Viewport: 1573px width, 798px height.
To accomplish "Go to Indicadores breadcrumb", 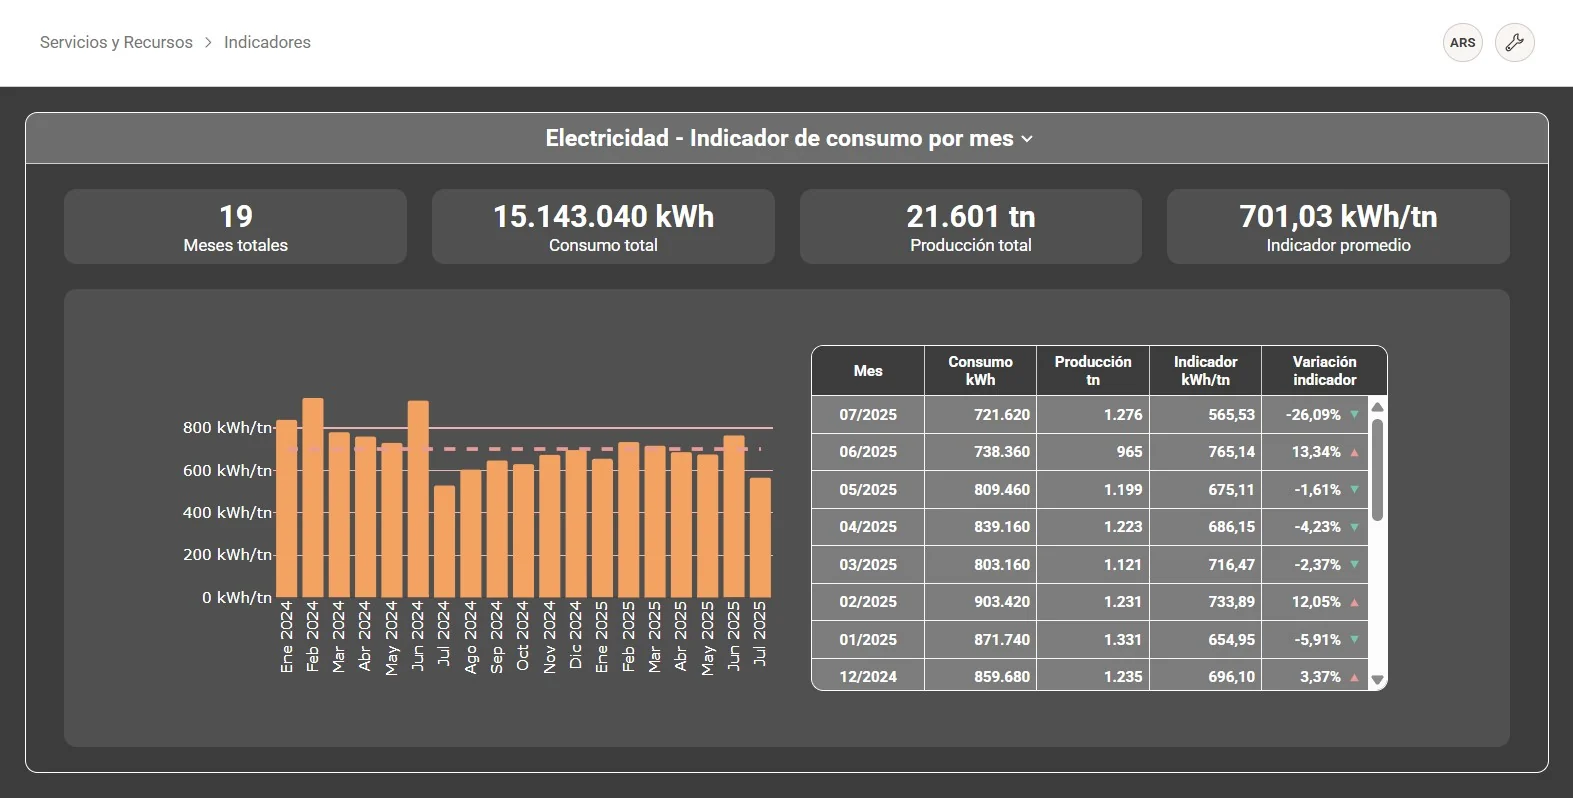I will click(x=267, y=42).
